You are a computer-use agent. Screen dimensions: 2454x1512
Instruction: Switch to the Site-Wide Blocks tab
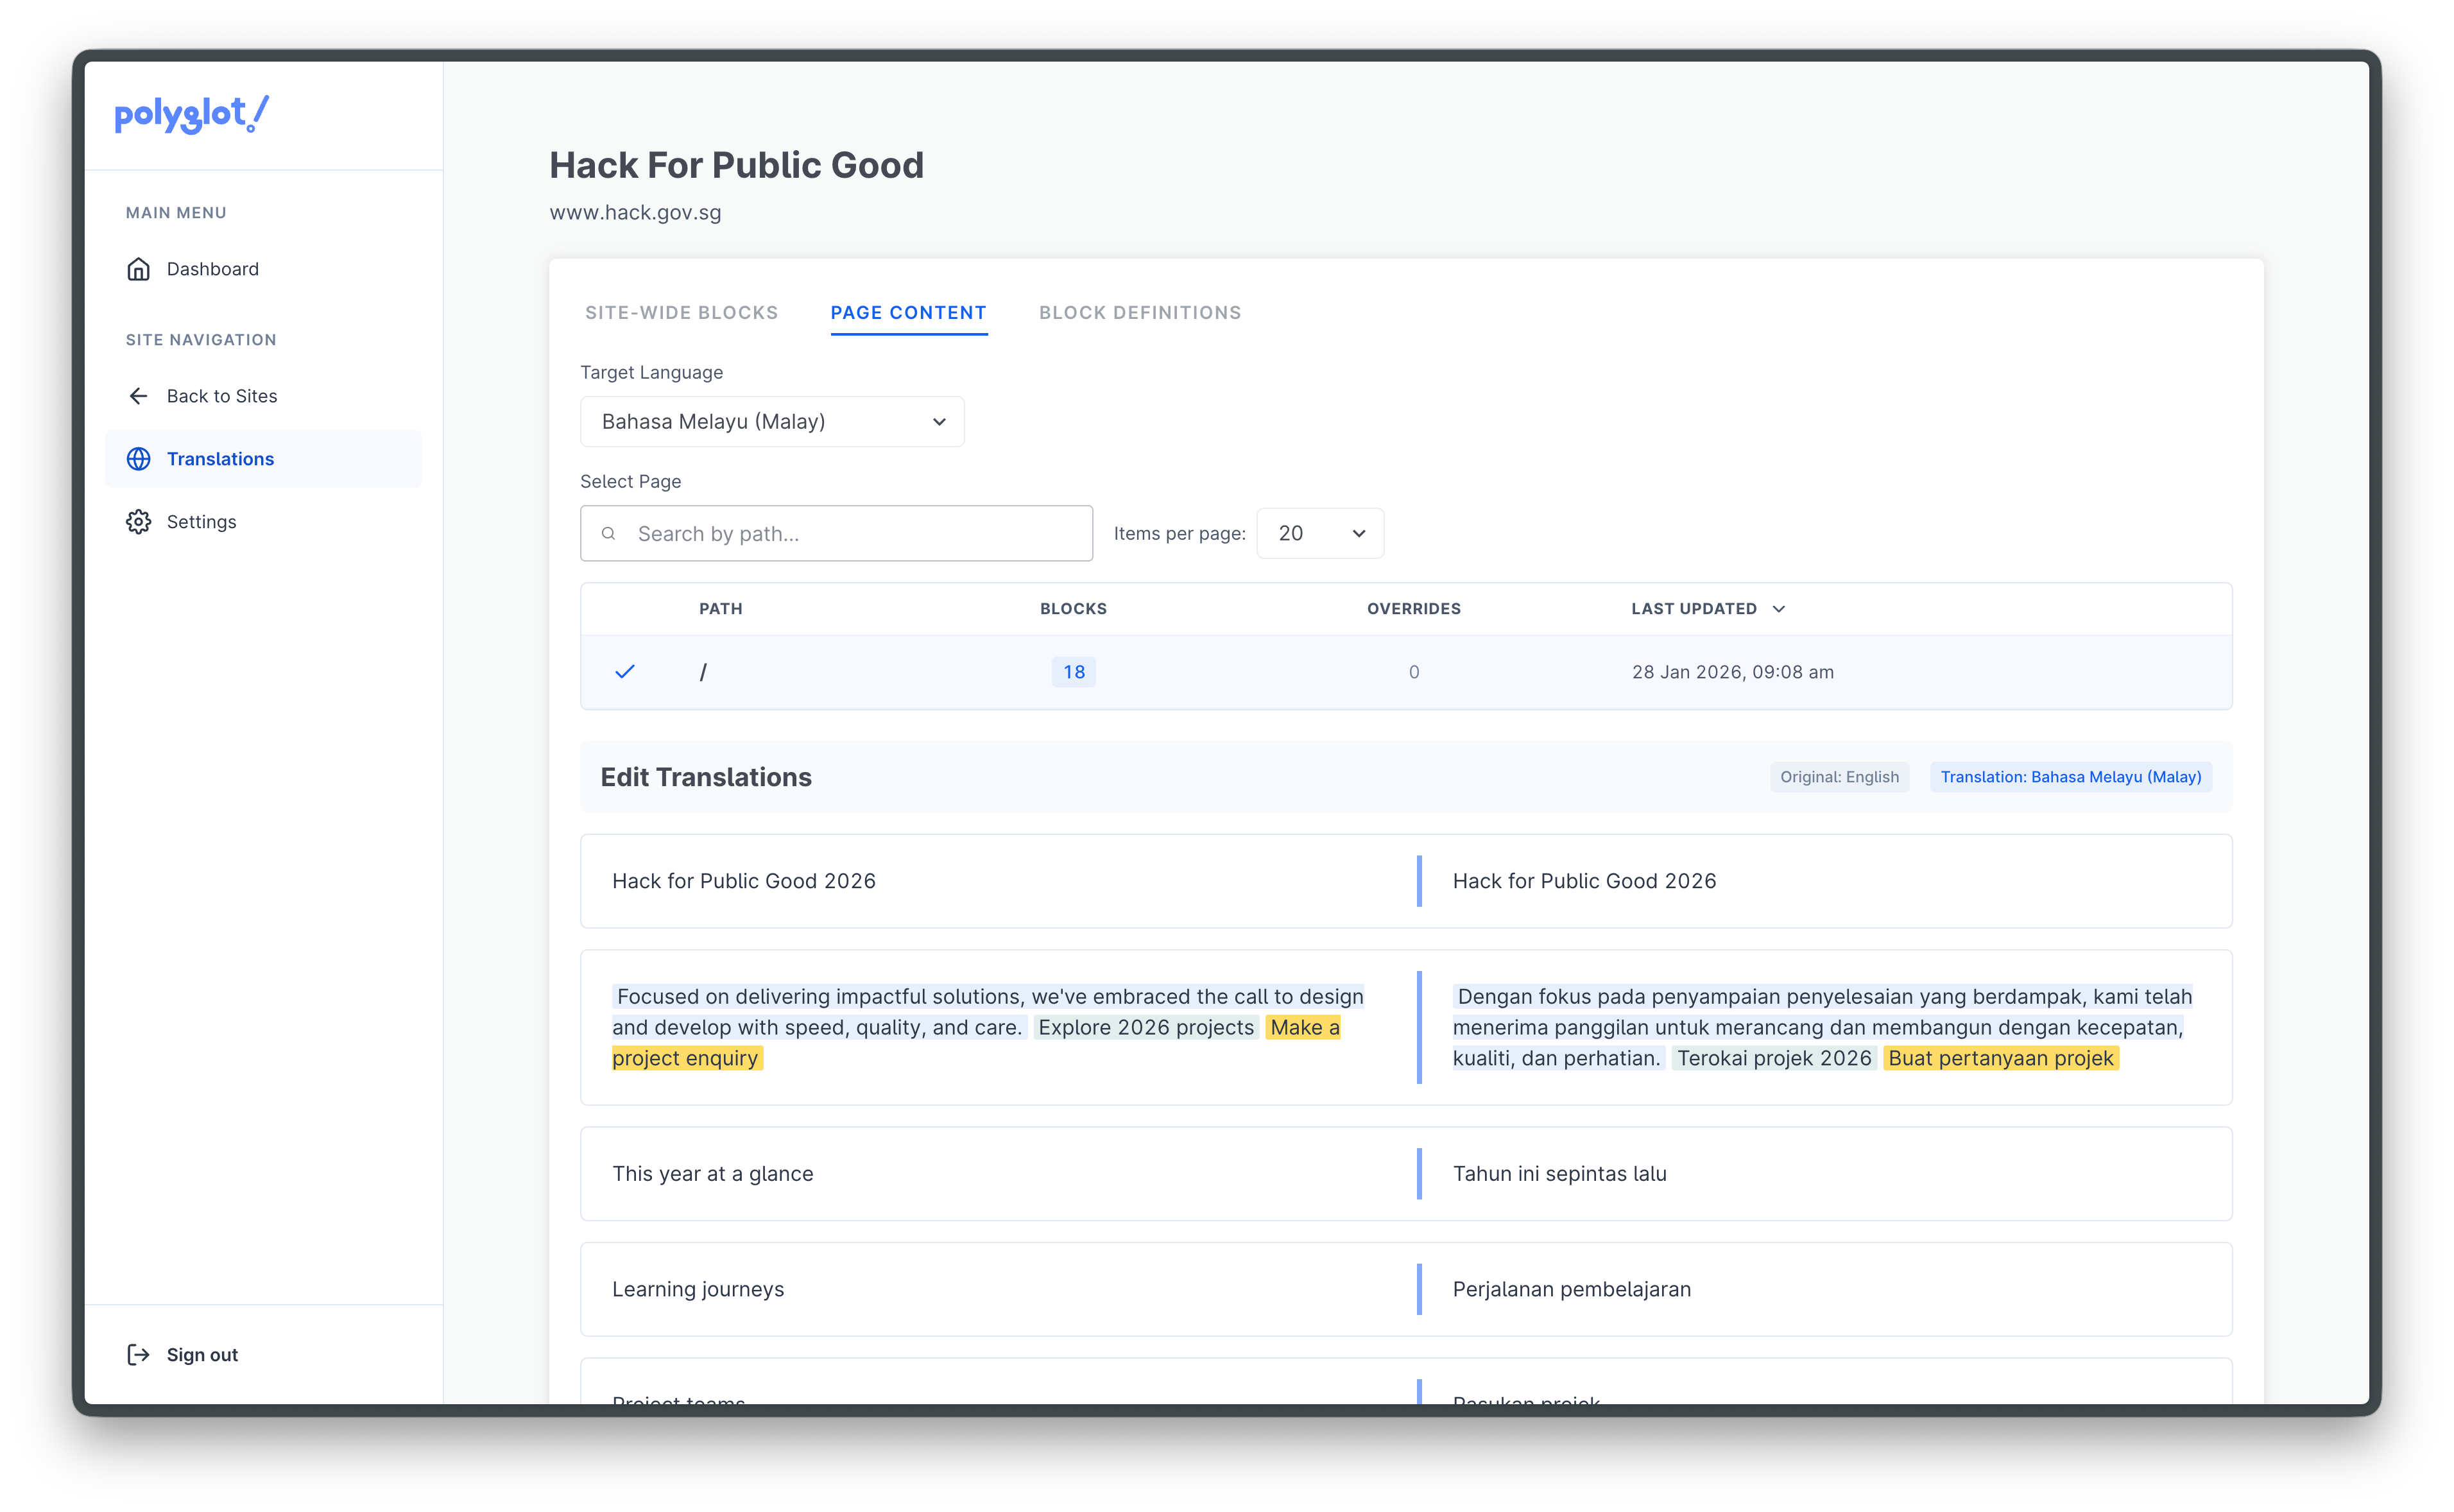[681, 312]
